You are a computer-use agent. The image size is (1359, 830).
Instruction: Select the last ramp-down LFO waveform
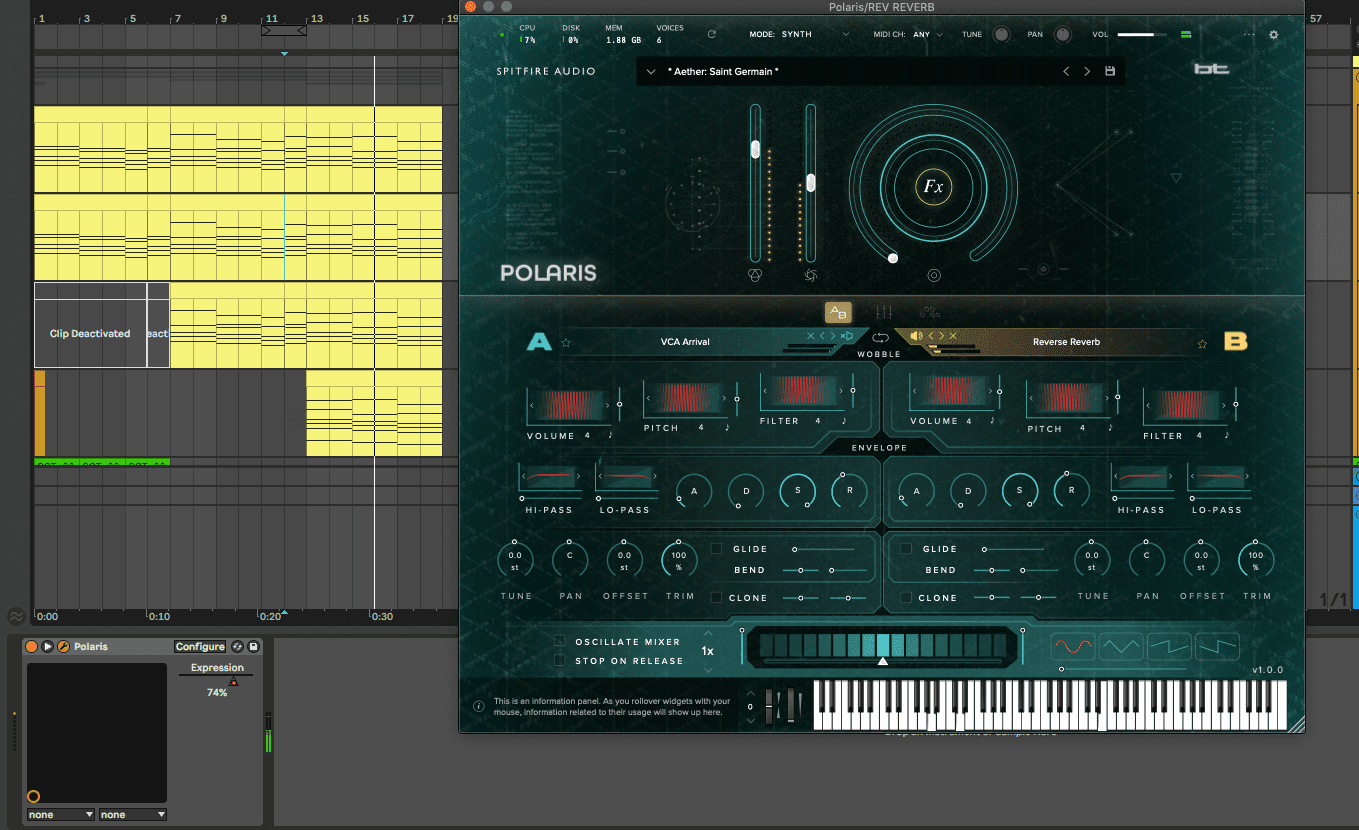1217,647
